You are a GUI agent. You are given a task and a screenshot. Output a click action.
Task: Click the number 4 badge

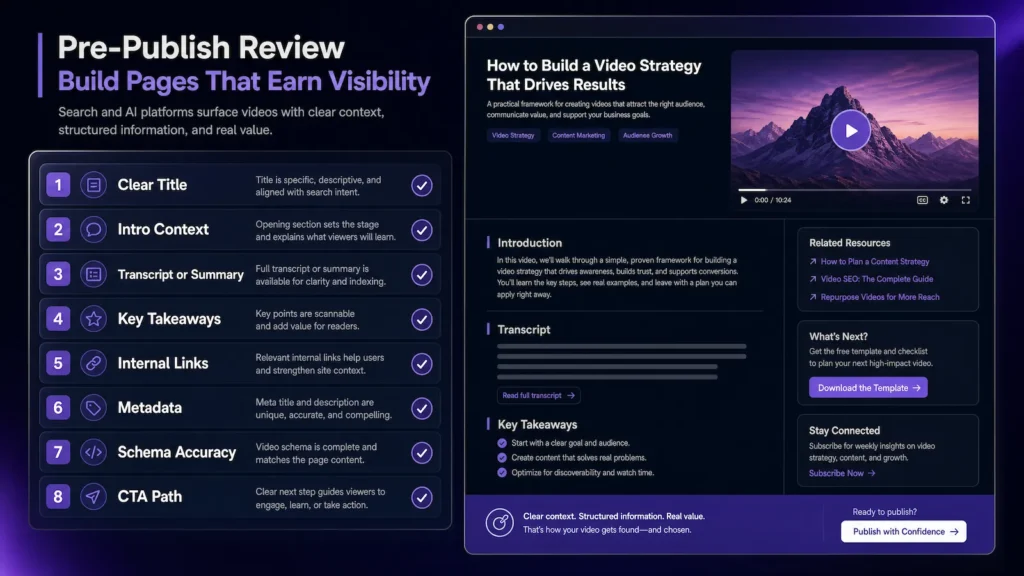point(58,319)
